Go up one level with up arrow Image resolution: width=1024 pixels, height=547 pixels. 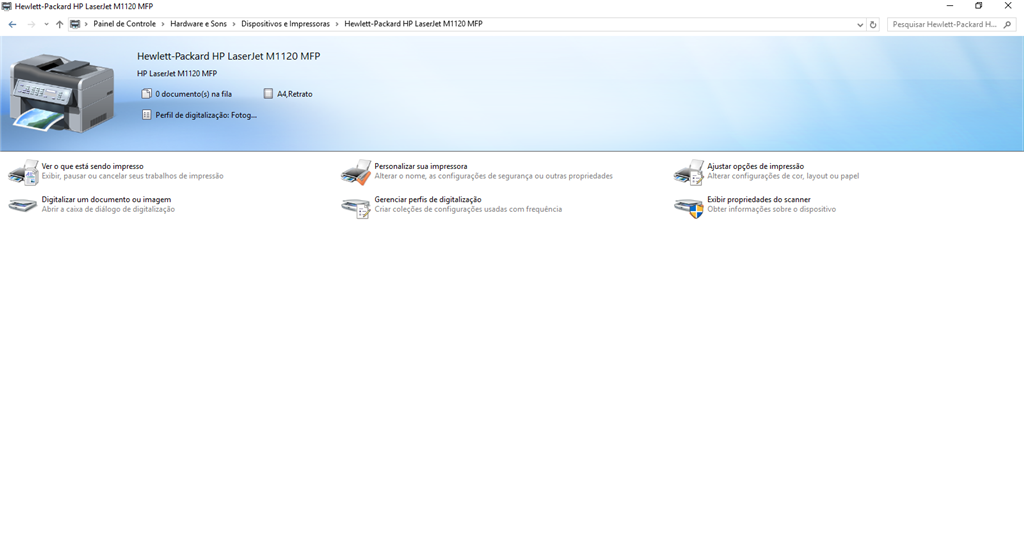(x=59, y=24)
